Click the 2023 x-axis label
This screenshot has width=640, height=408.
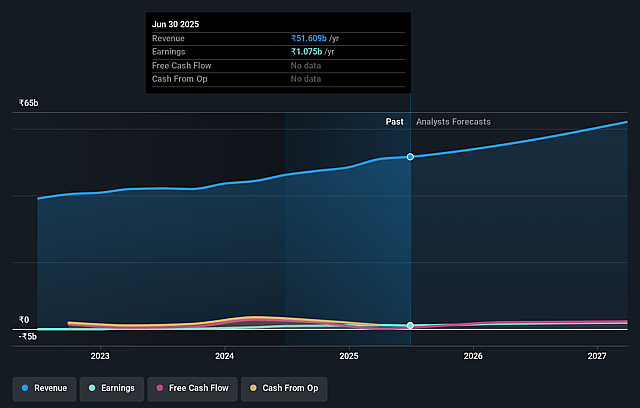click(x=100, y=355)
